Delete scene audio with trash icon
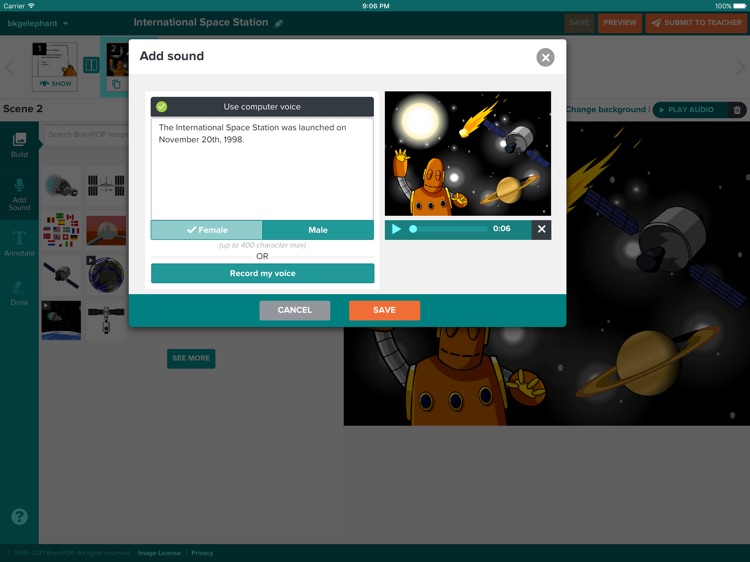 pos(737,110)
